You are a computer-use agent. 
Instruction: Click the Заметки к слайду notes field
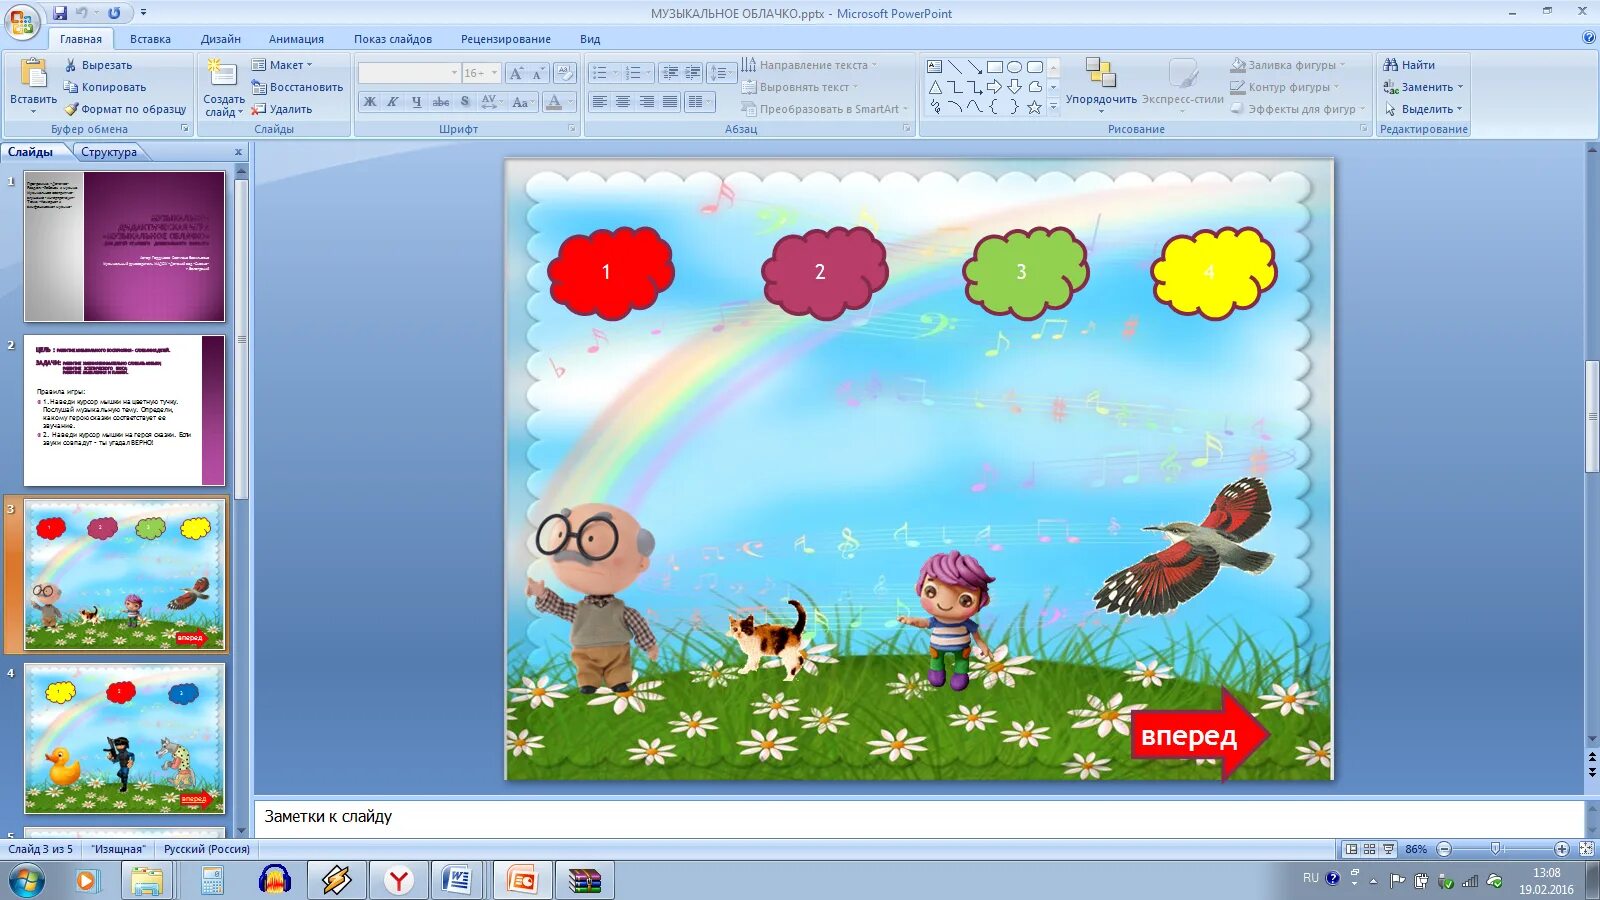click(919, 818)
